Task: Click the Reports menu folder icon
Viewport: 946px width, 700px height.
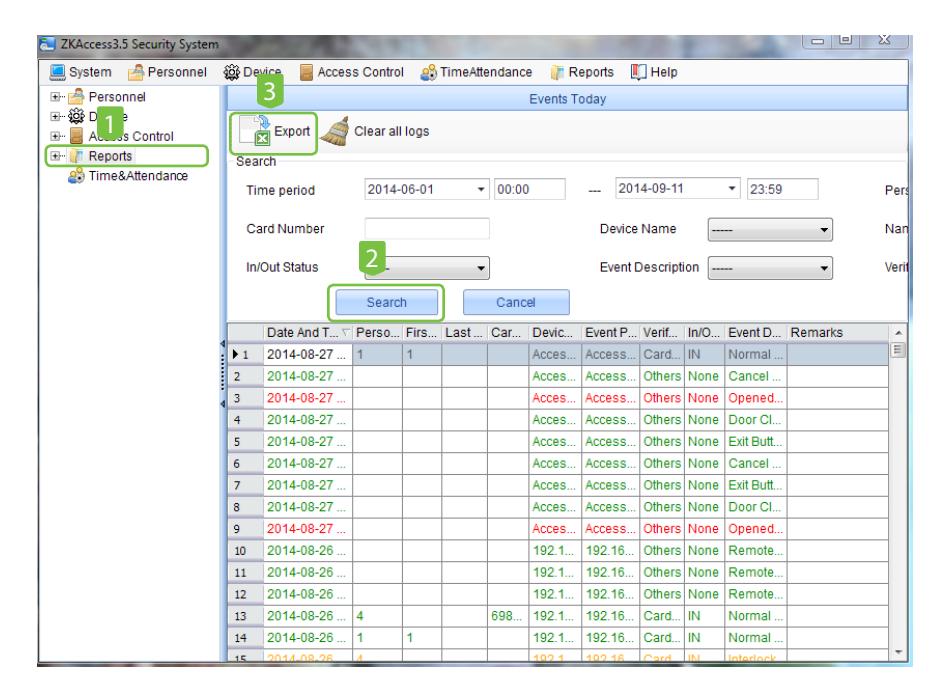Action: (x=557, y=72)
